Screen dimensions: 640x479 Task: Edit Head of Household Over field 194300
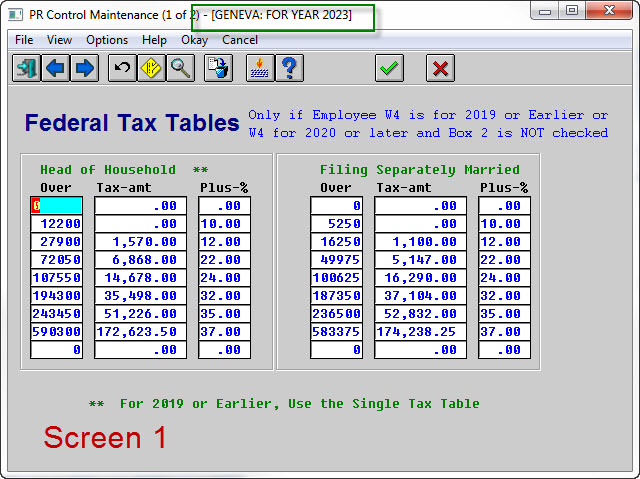(x=56, y=295)
